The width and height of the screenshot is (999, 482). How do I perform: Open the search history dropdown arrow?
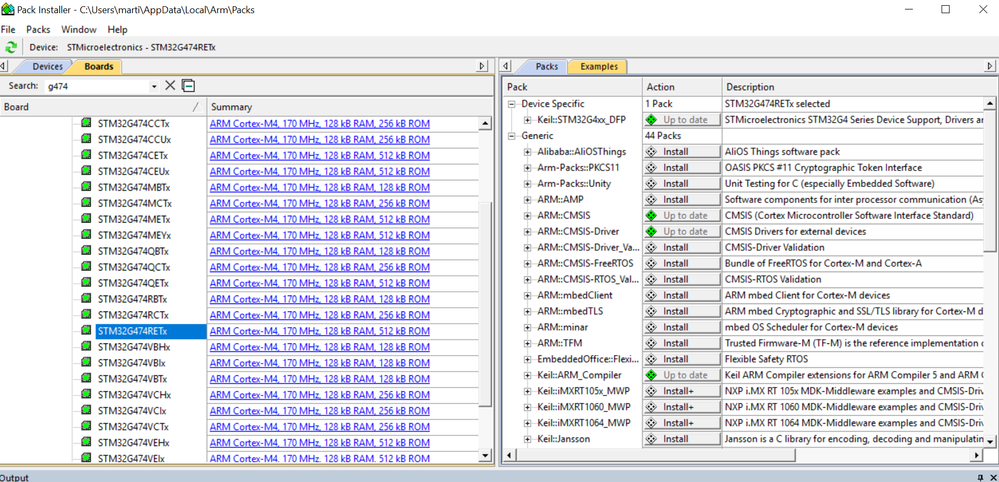154,86
